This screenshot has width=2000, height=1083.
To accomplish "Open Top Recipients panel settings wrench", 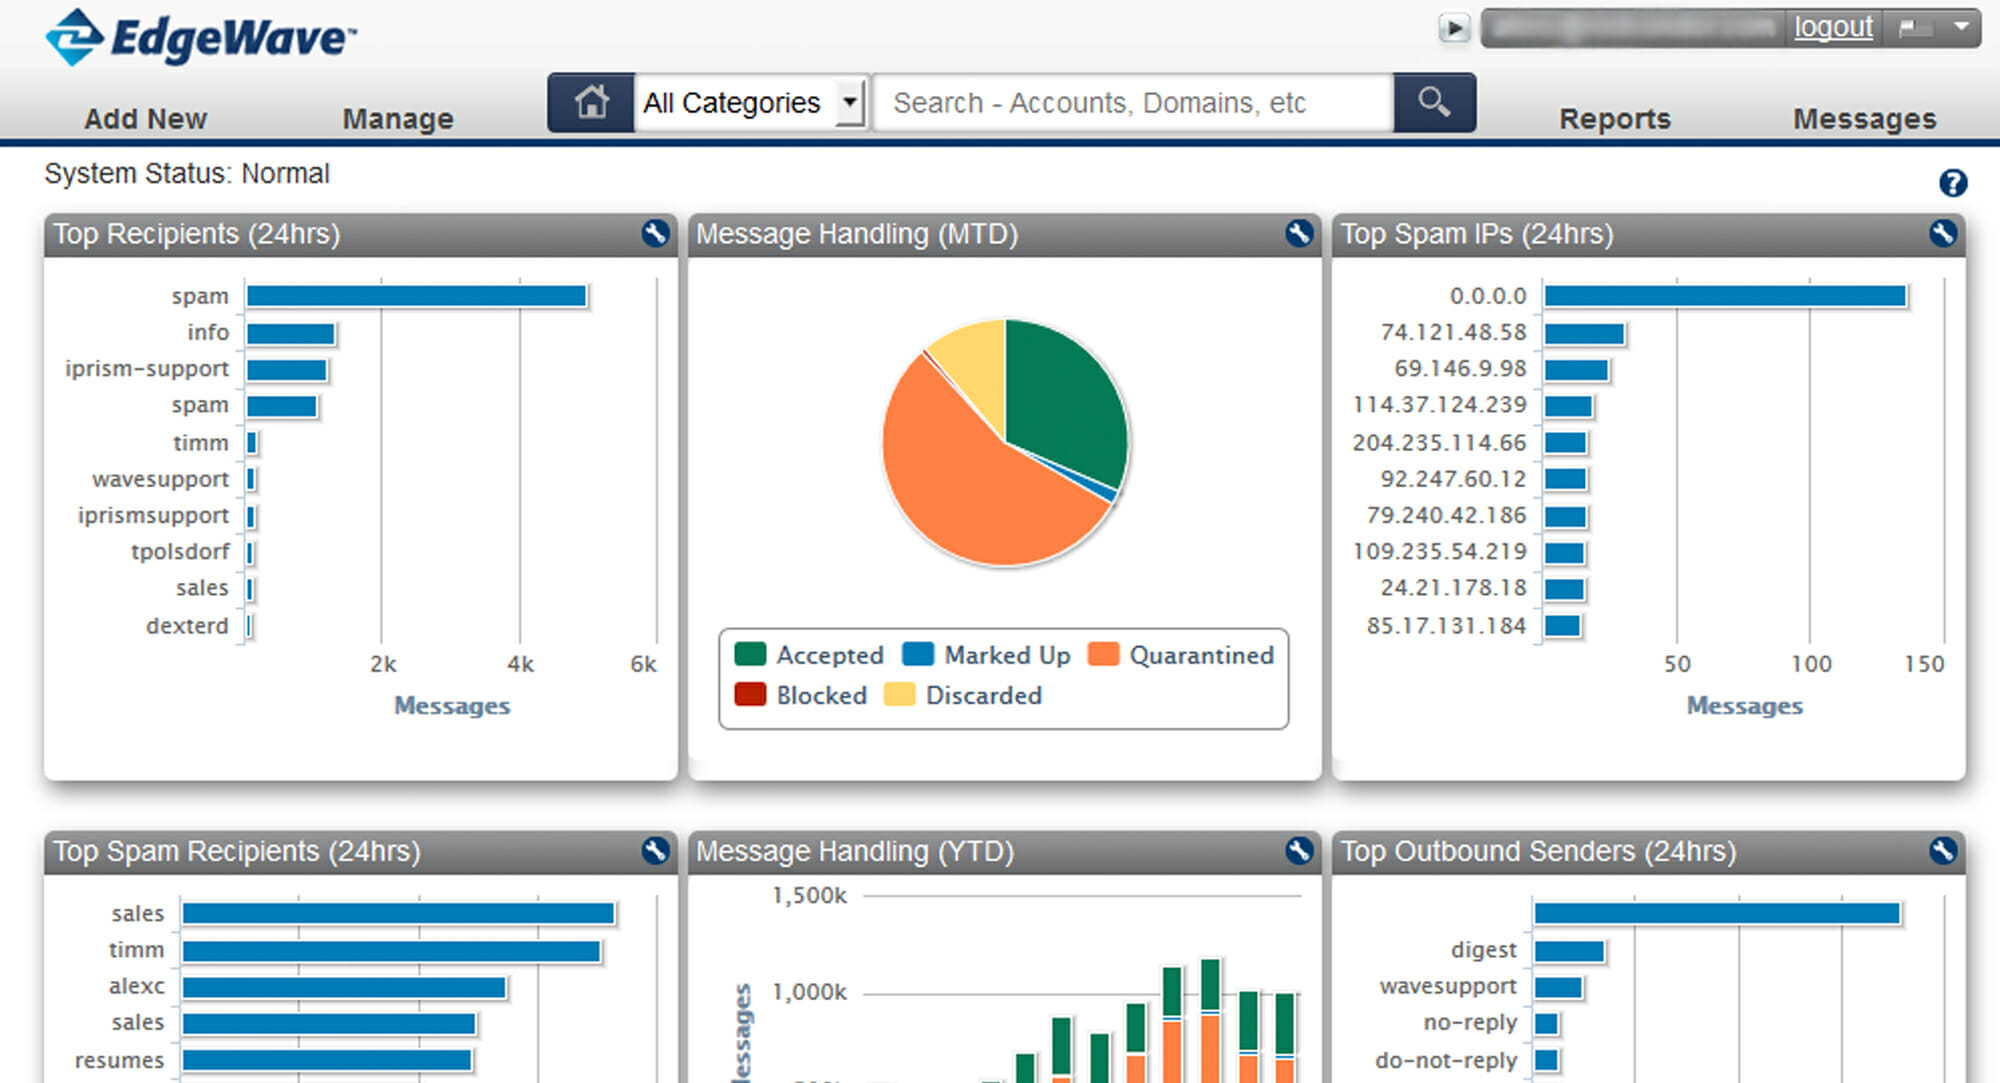I will point(655,233).
